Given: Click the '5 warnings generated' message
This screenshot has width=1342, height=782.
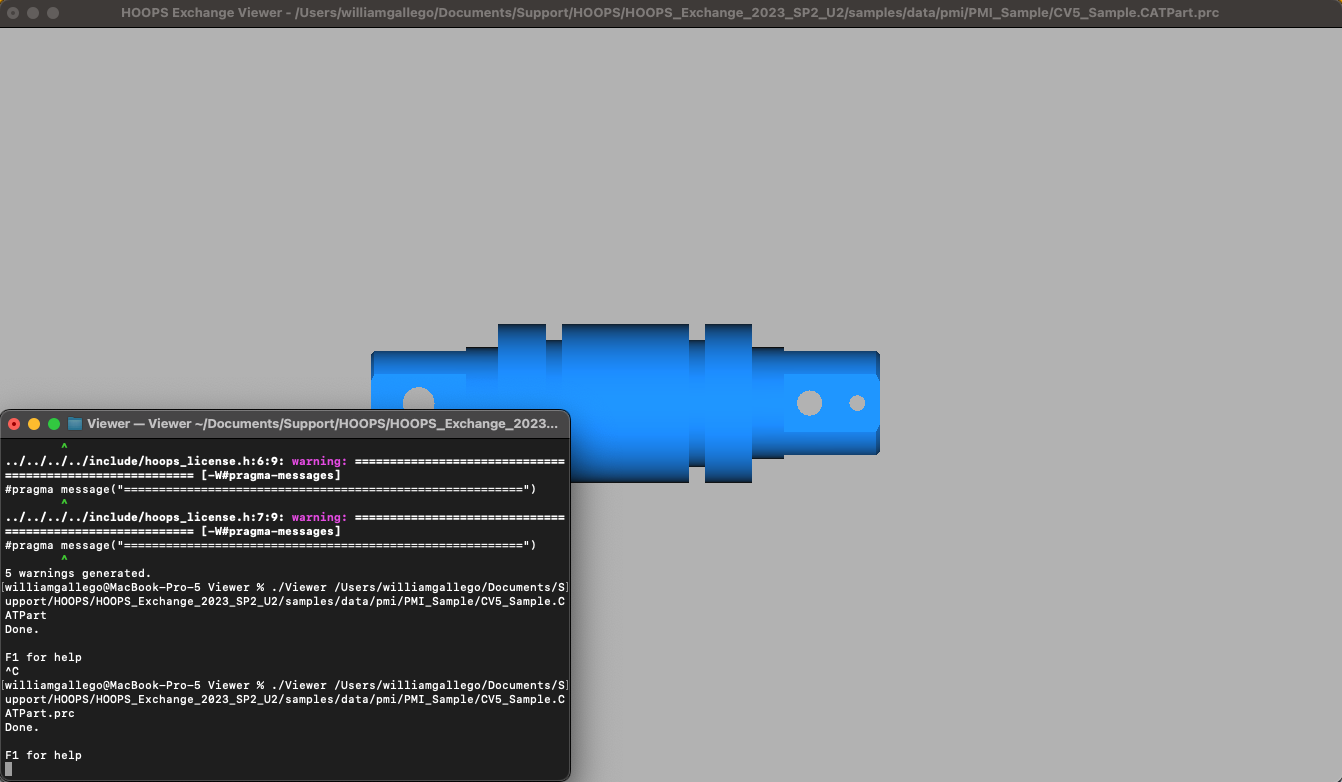Looking at the screenshot, I should 76,573.
